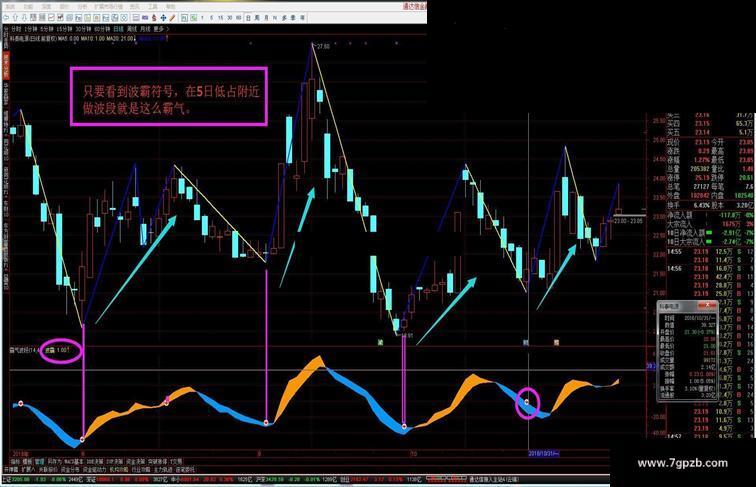Click the blue four-way cross toolbar icon
This screenshot has width=756, height=487.
(x=163, y=18)
